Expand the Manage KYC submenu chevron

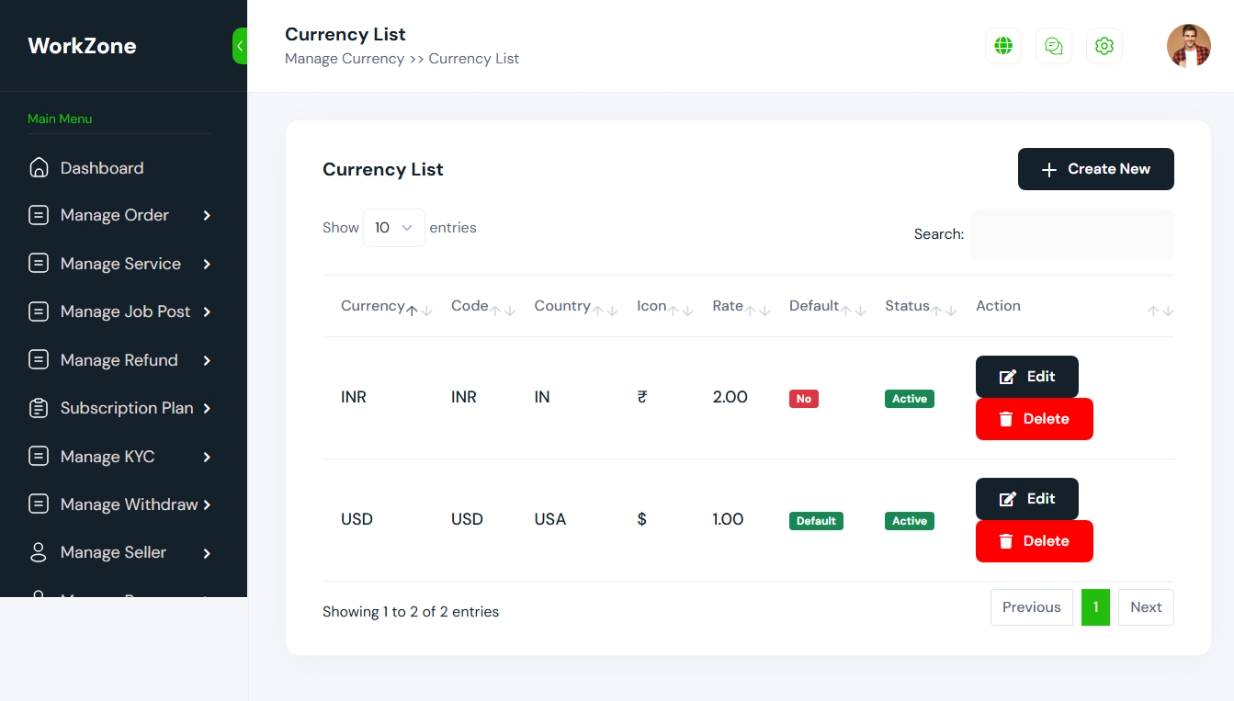pos(207,457)
